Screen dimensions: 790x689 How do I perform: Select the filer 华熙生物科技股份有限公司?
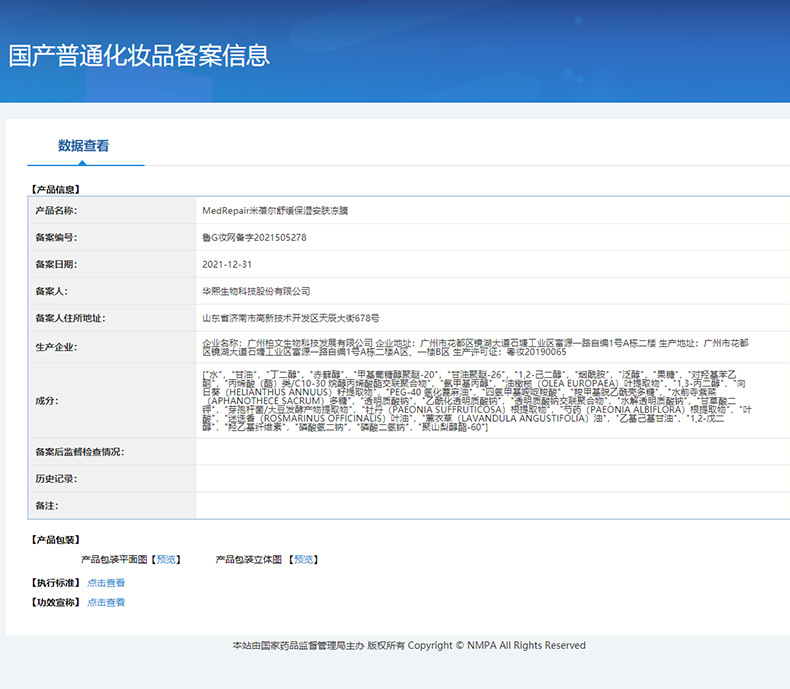point(256,292)
